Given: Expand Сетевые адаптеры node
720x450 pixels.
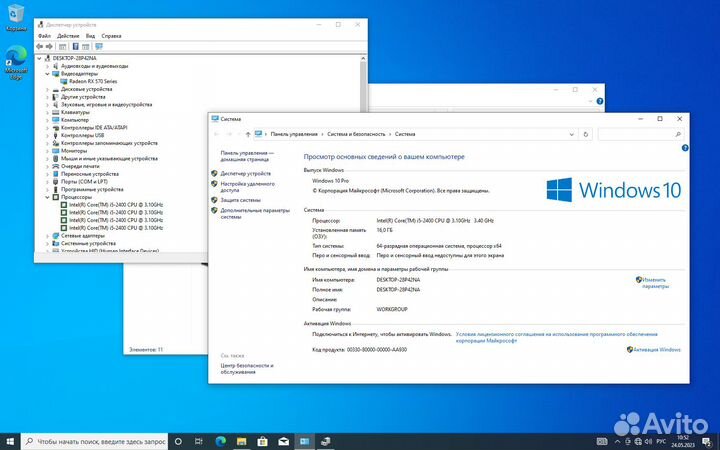Looking at the screenshot, I should (x=47, y=236).
